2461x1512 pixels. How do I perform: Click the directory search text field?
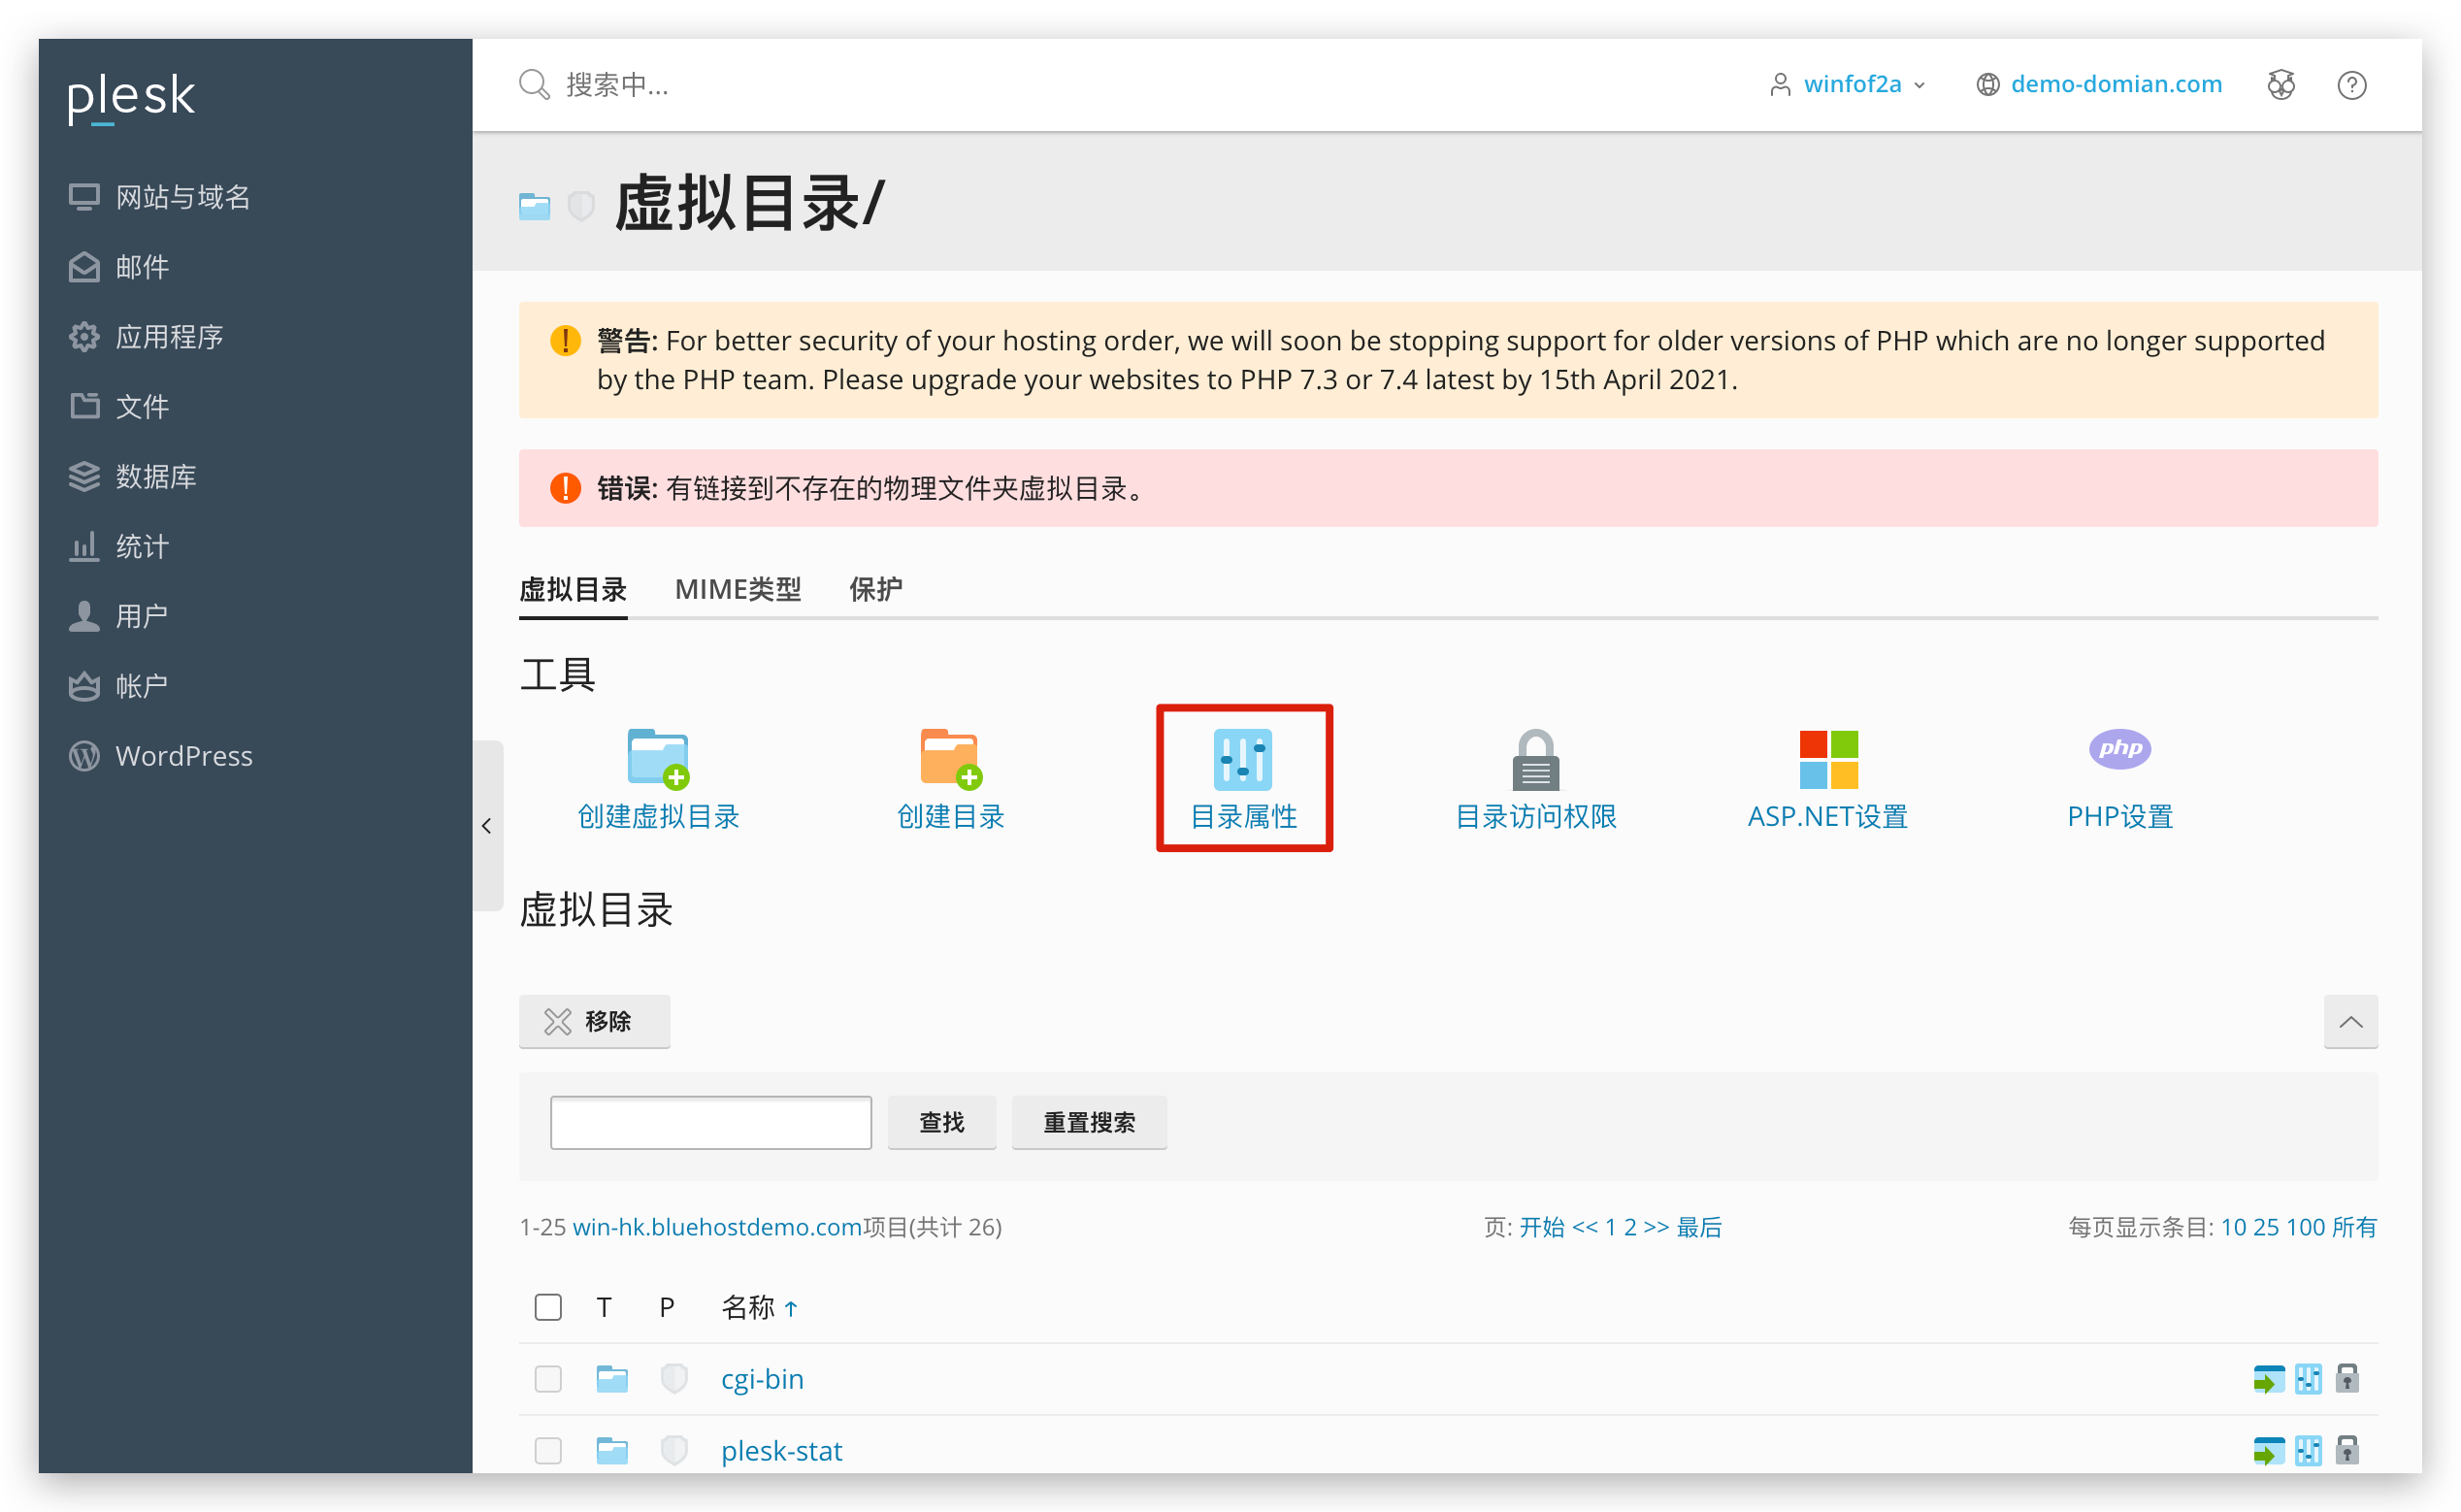click(x=710, y=1122)
